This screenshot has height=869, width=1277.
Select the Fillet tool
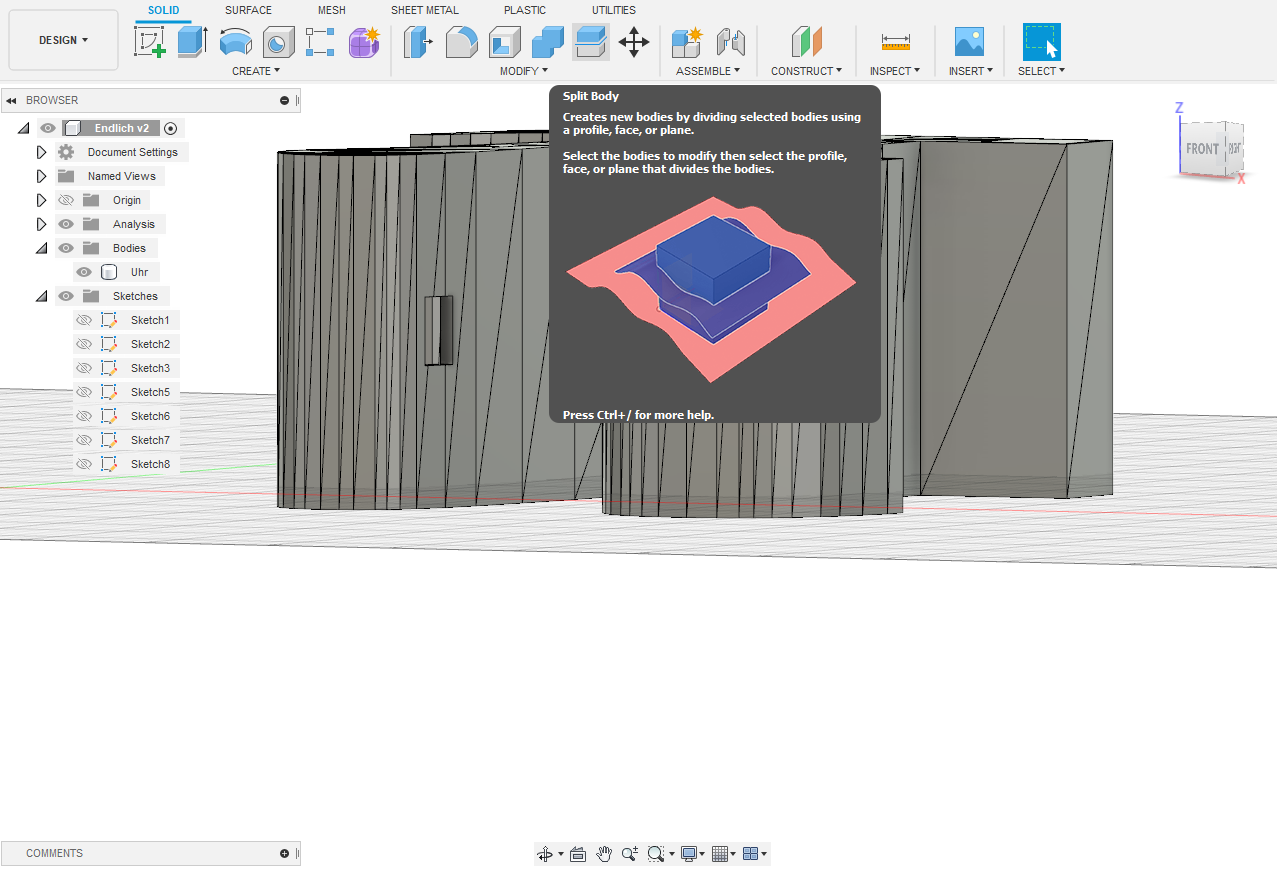pos(461,42)
